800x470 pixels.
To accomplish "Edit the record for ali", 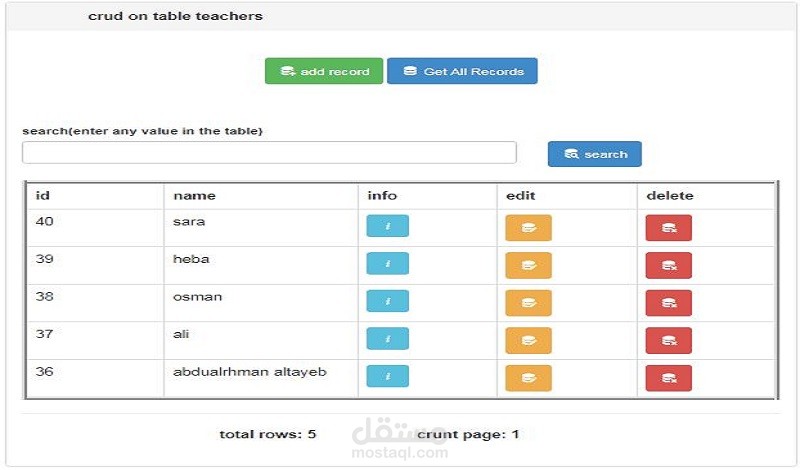I will click(x=528, y=340).
